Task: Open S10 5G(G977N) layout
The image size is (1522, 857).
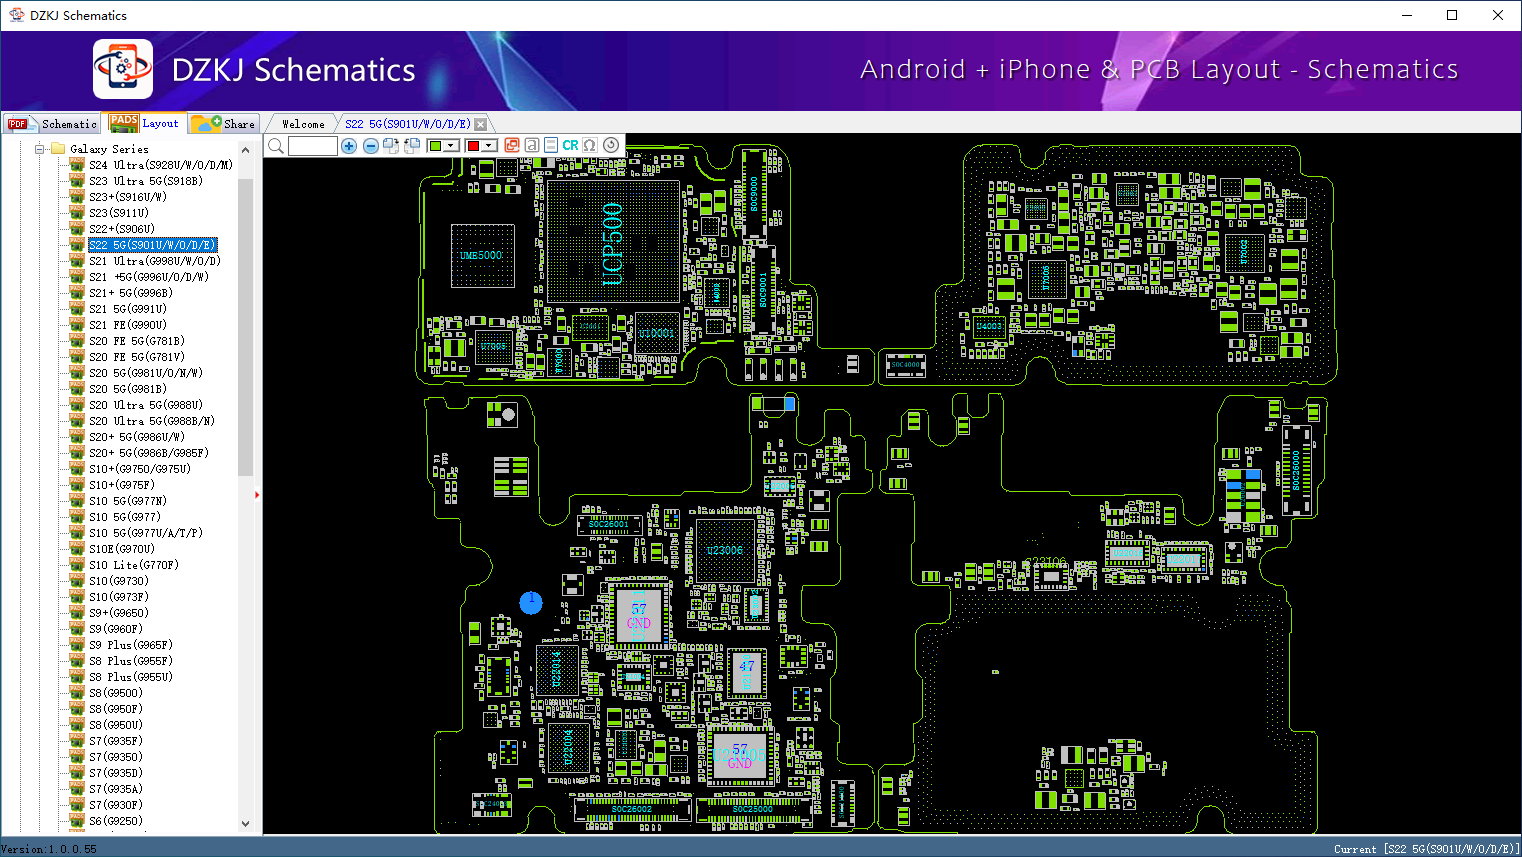Action: [x=128, y=501]
